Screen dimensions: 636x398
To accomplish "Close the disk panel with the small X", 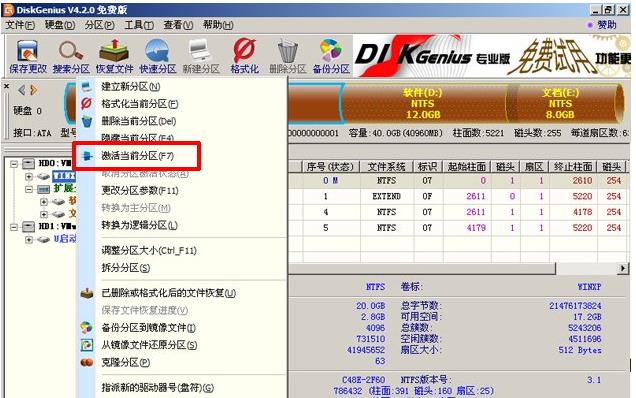I will [6, 86].
